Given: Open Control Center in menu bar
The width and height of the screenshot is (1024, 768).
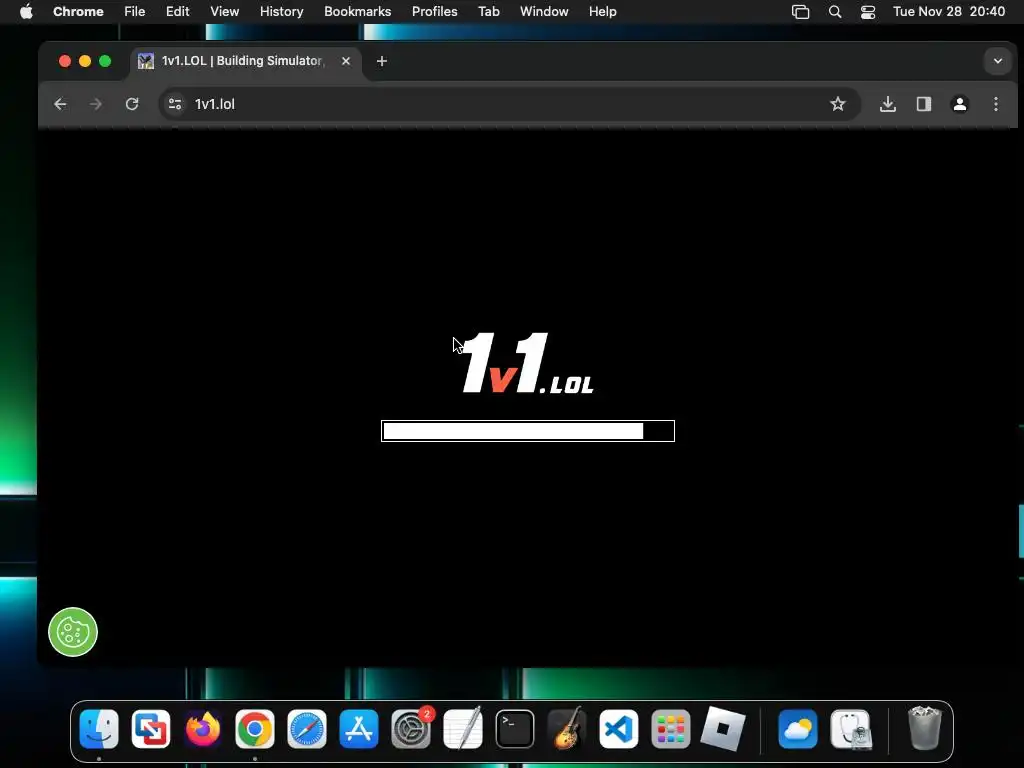Looking at the screenshot, I should pyautogui.click(x=868, y=11).
